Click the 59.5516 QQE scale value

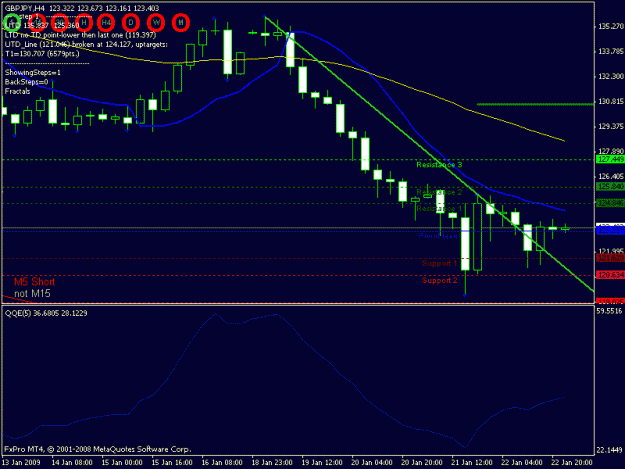coord(609,311)
